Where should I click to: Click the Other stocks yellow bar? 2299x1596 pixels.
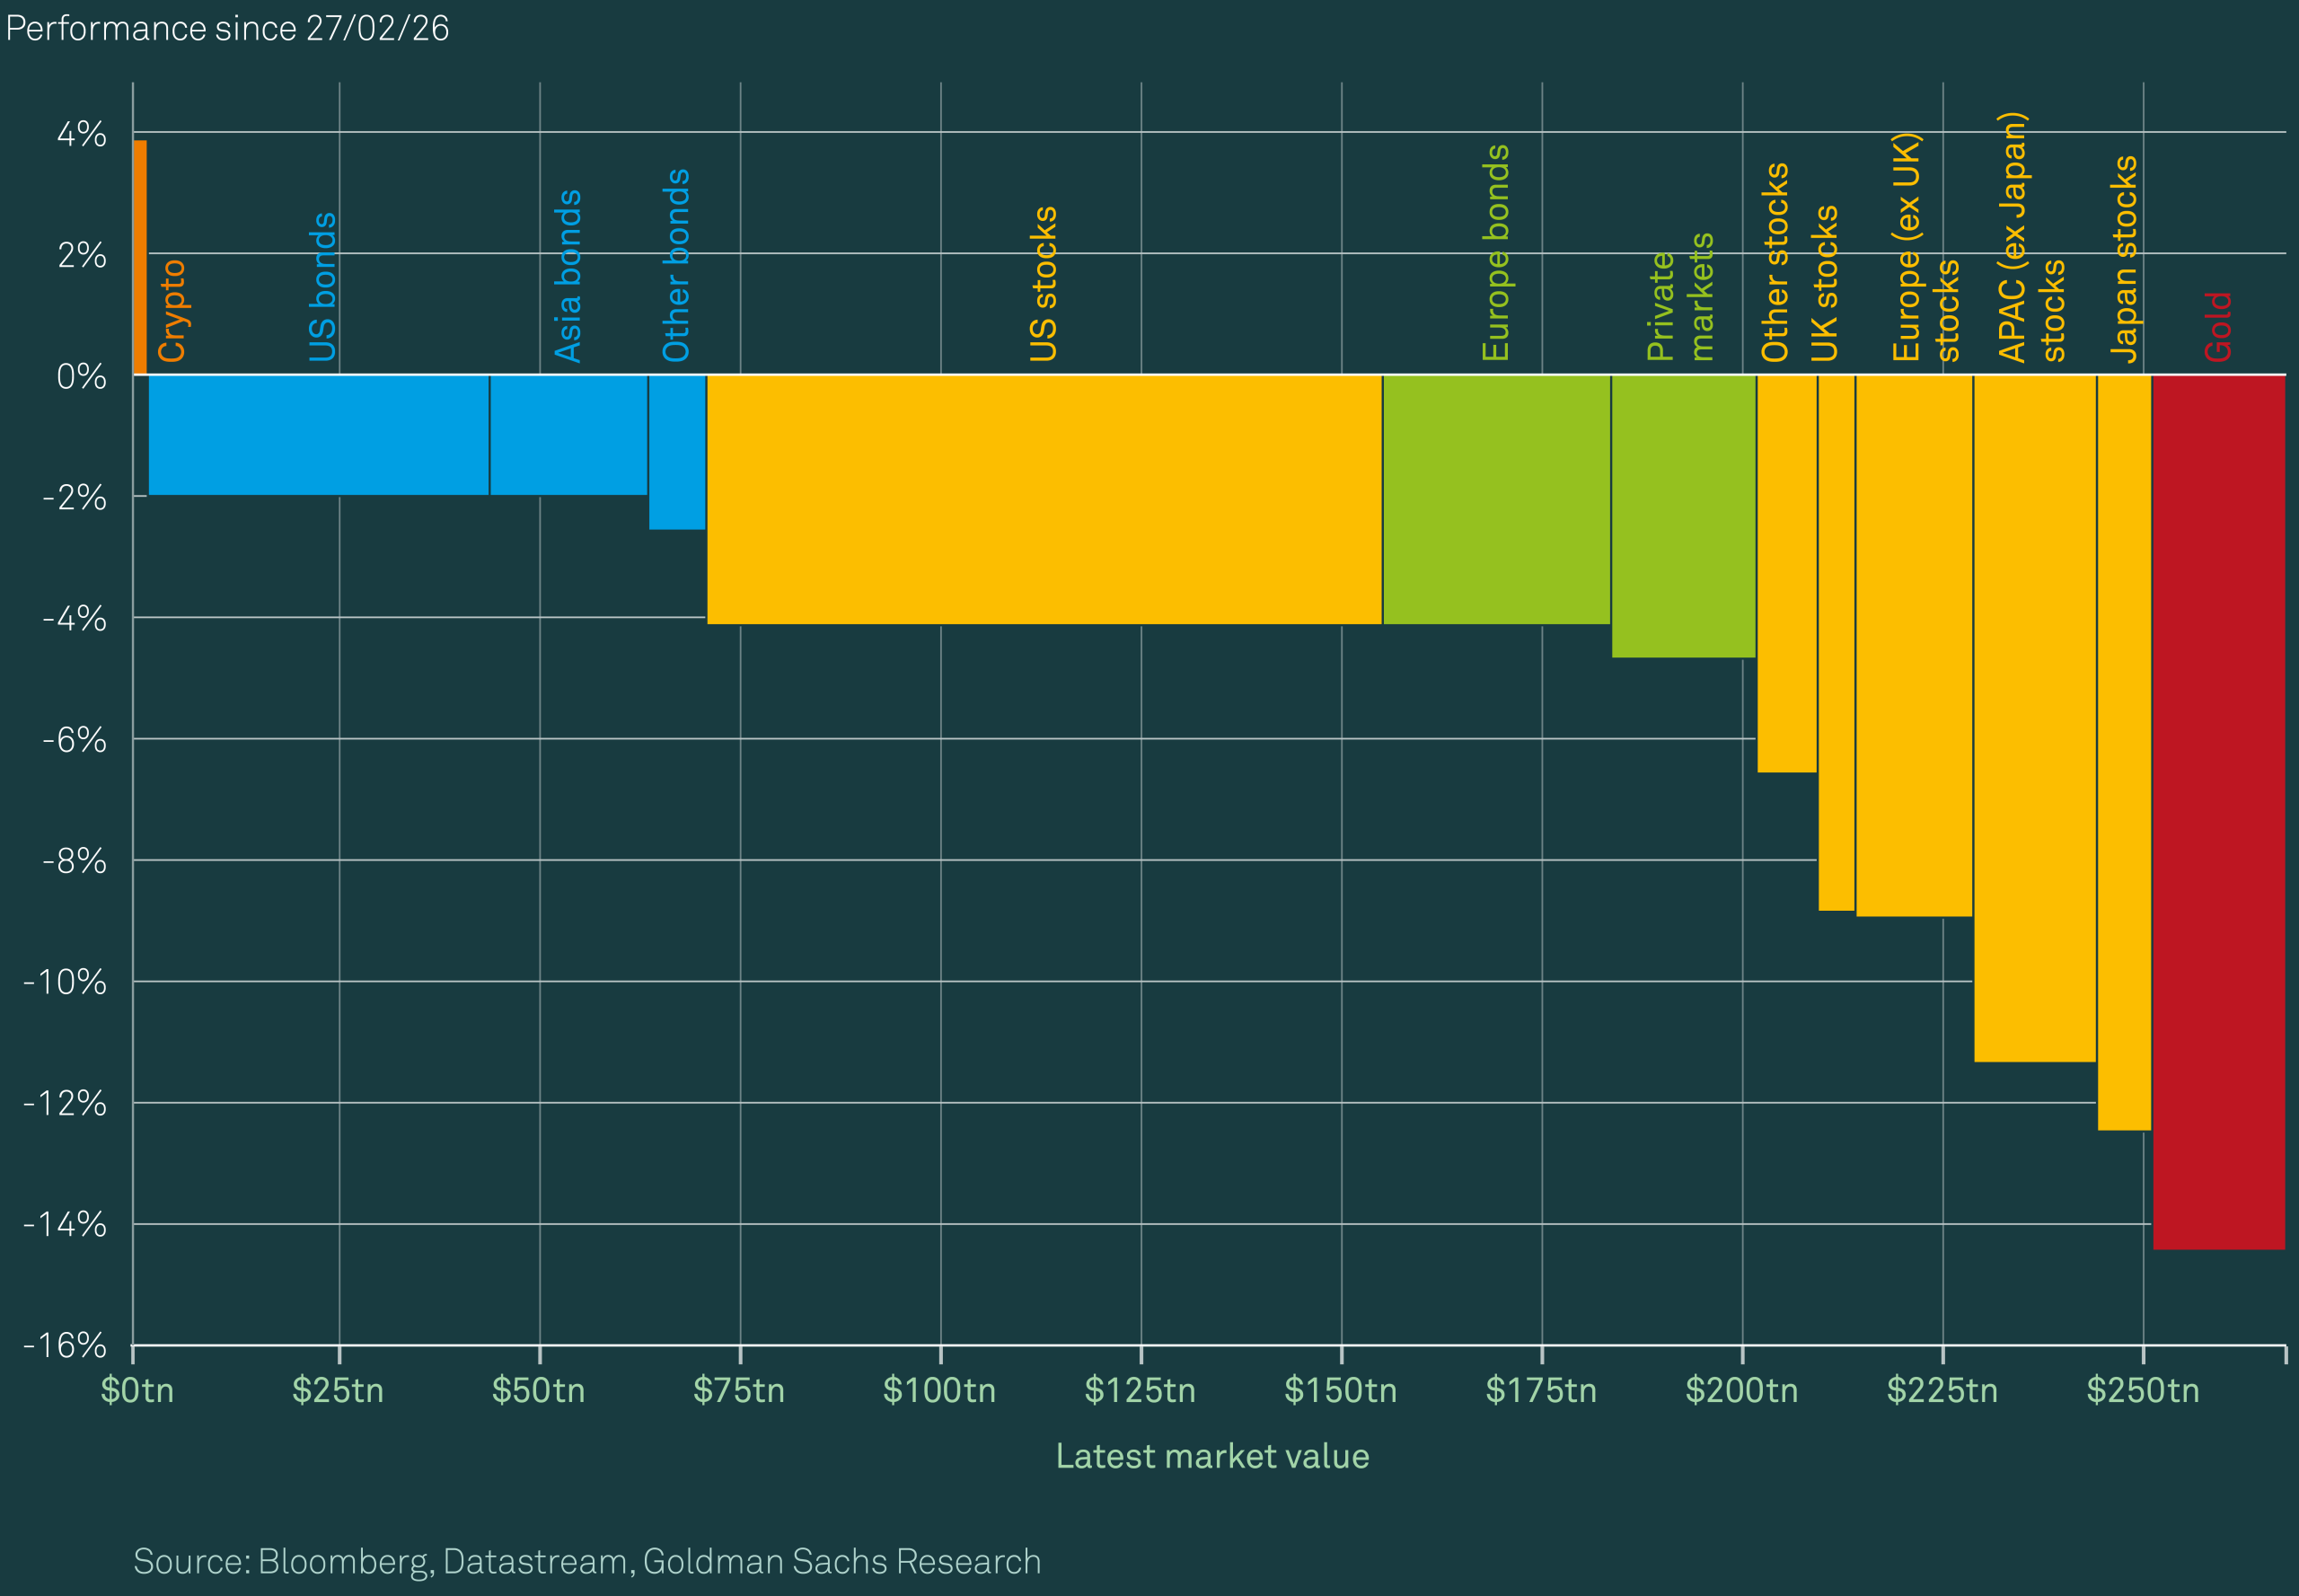click(1786, 573)
